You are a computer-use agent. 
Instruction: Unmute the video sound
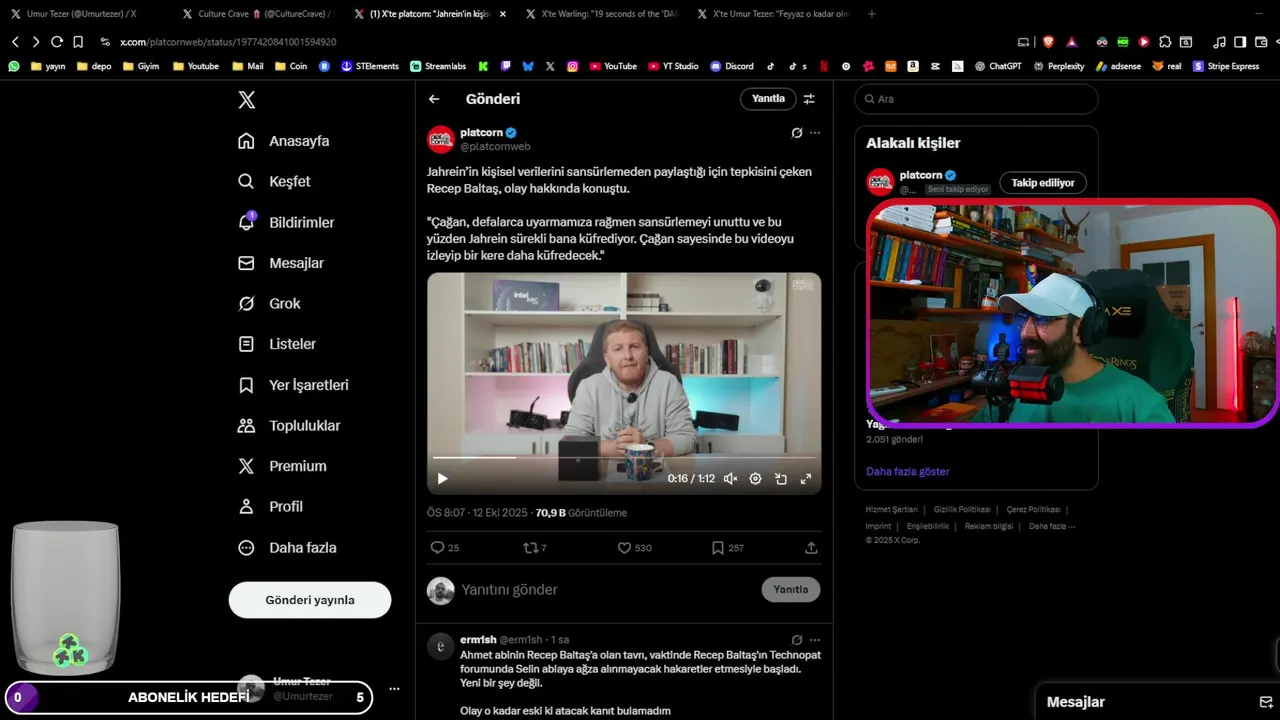tap(730, 479)
